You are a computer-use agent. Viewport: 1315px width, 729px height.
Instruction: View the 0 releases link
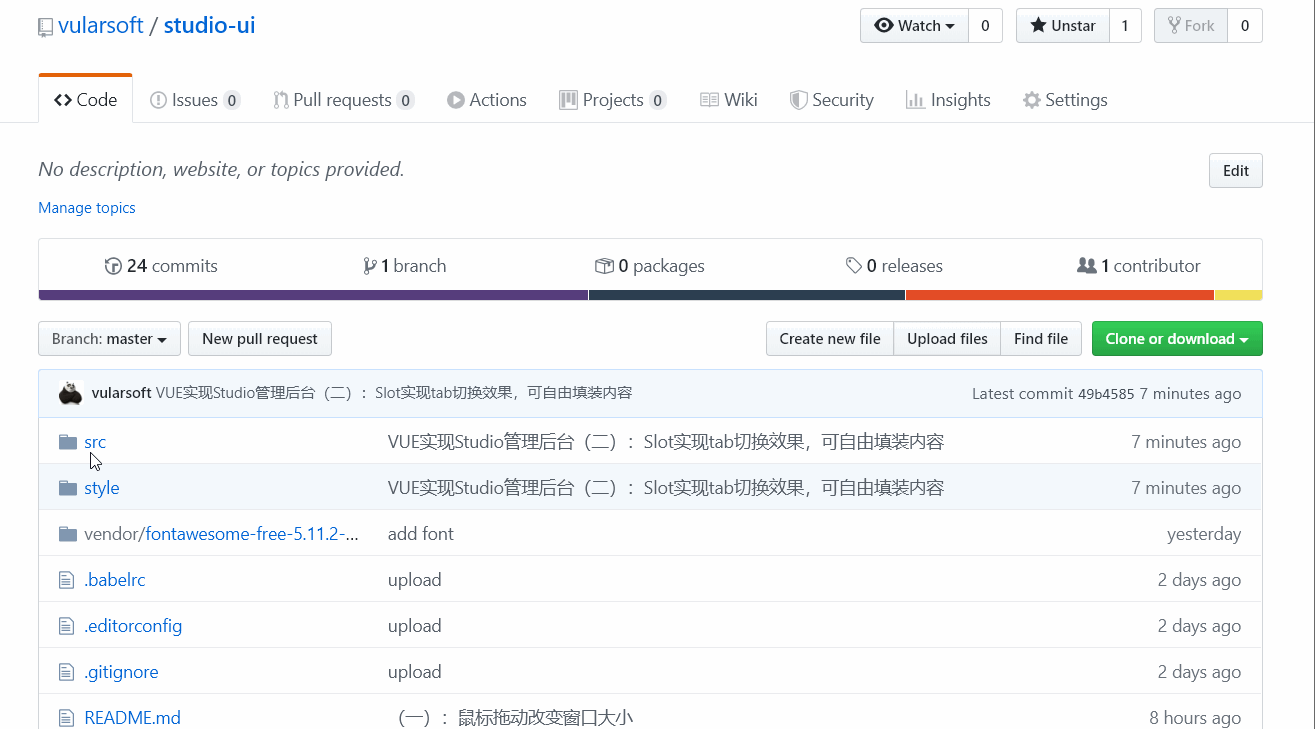point(894,266)
